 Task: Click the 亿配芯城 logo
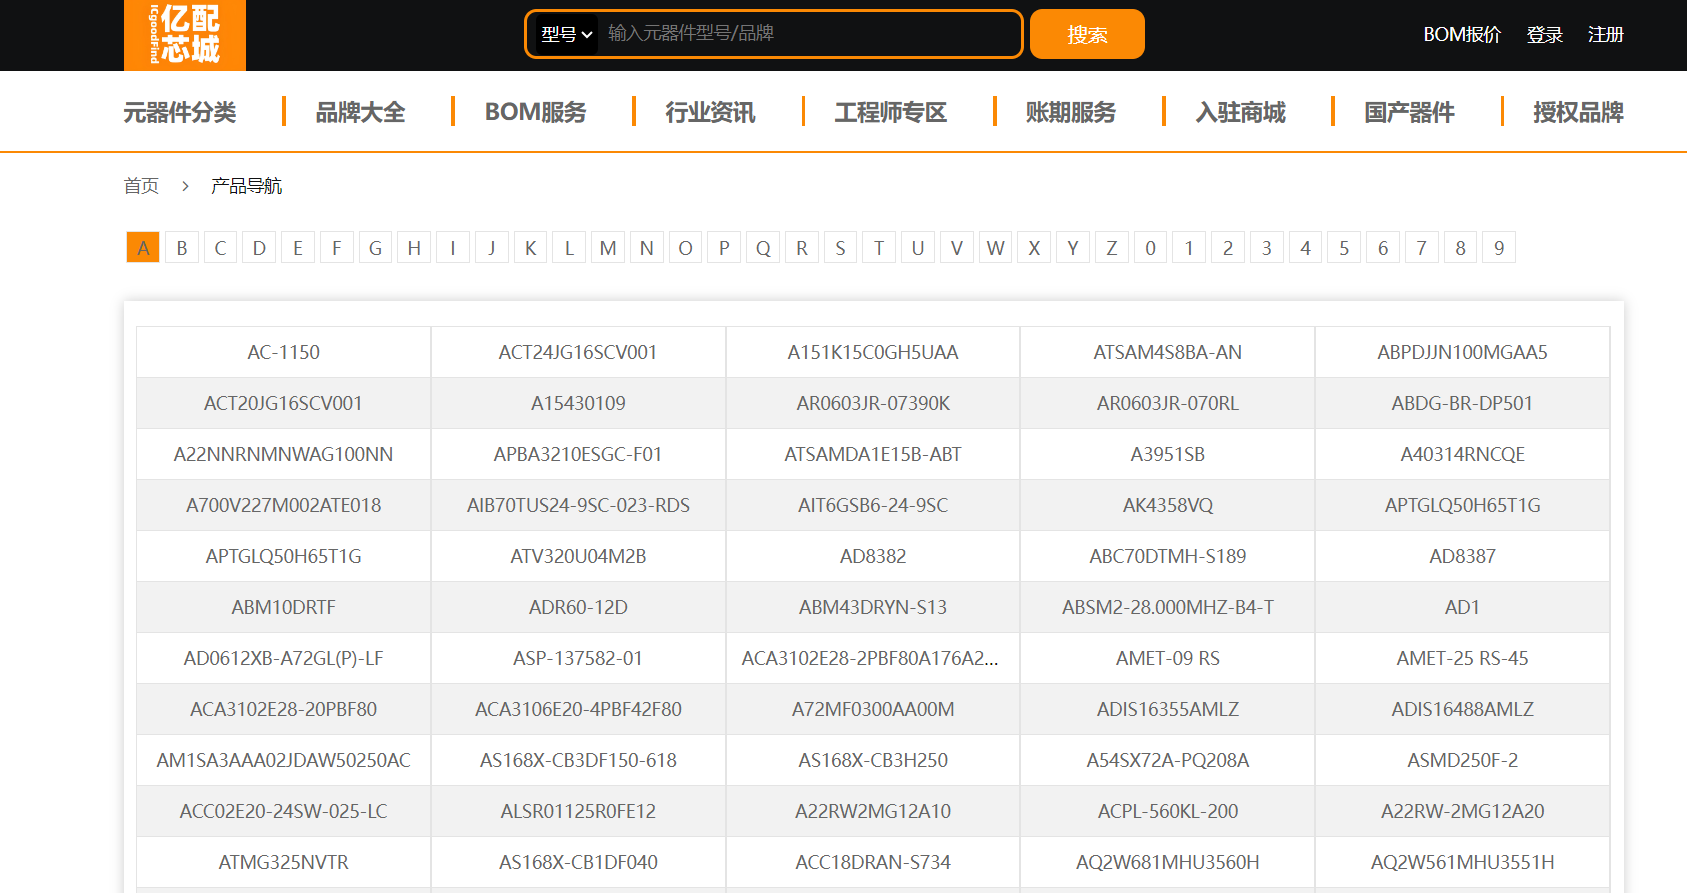tap(185, 35)
